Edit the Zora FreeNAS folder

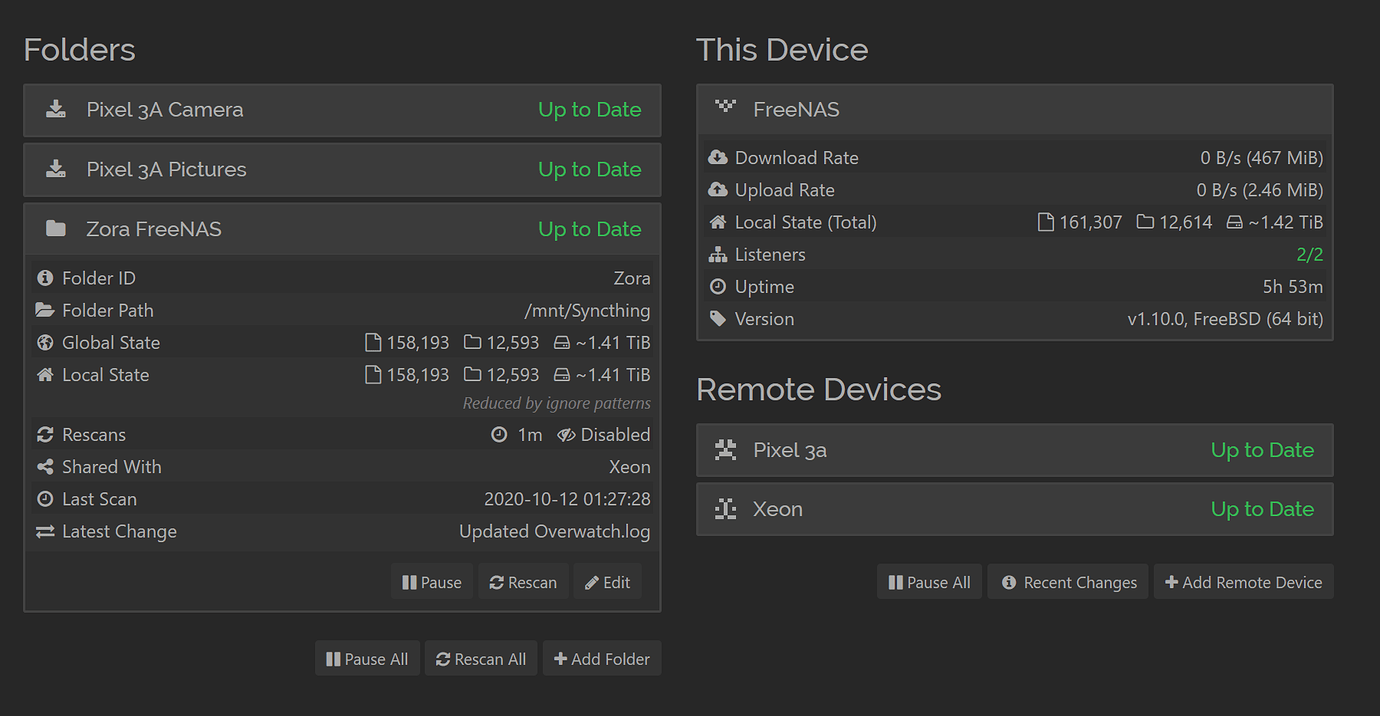tap(607, 582)
